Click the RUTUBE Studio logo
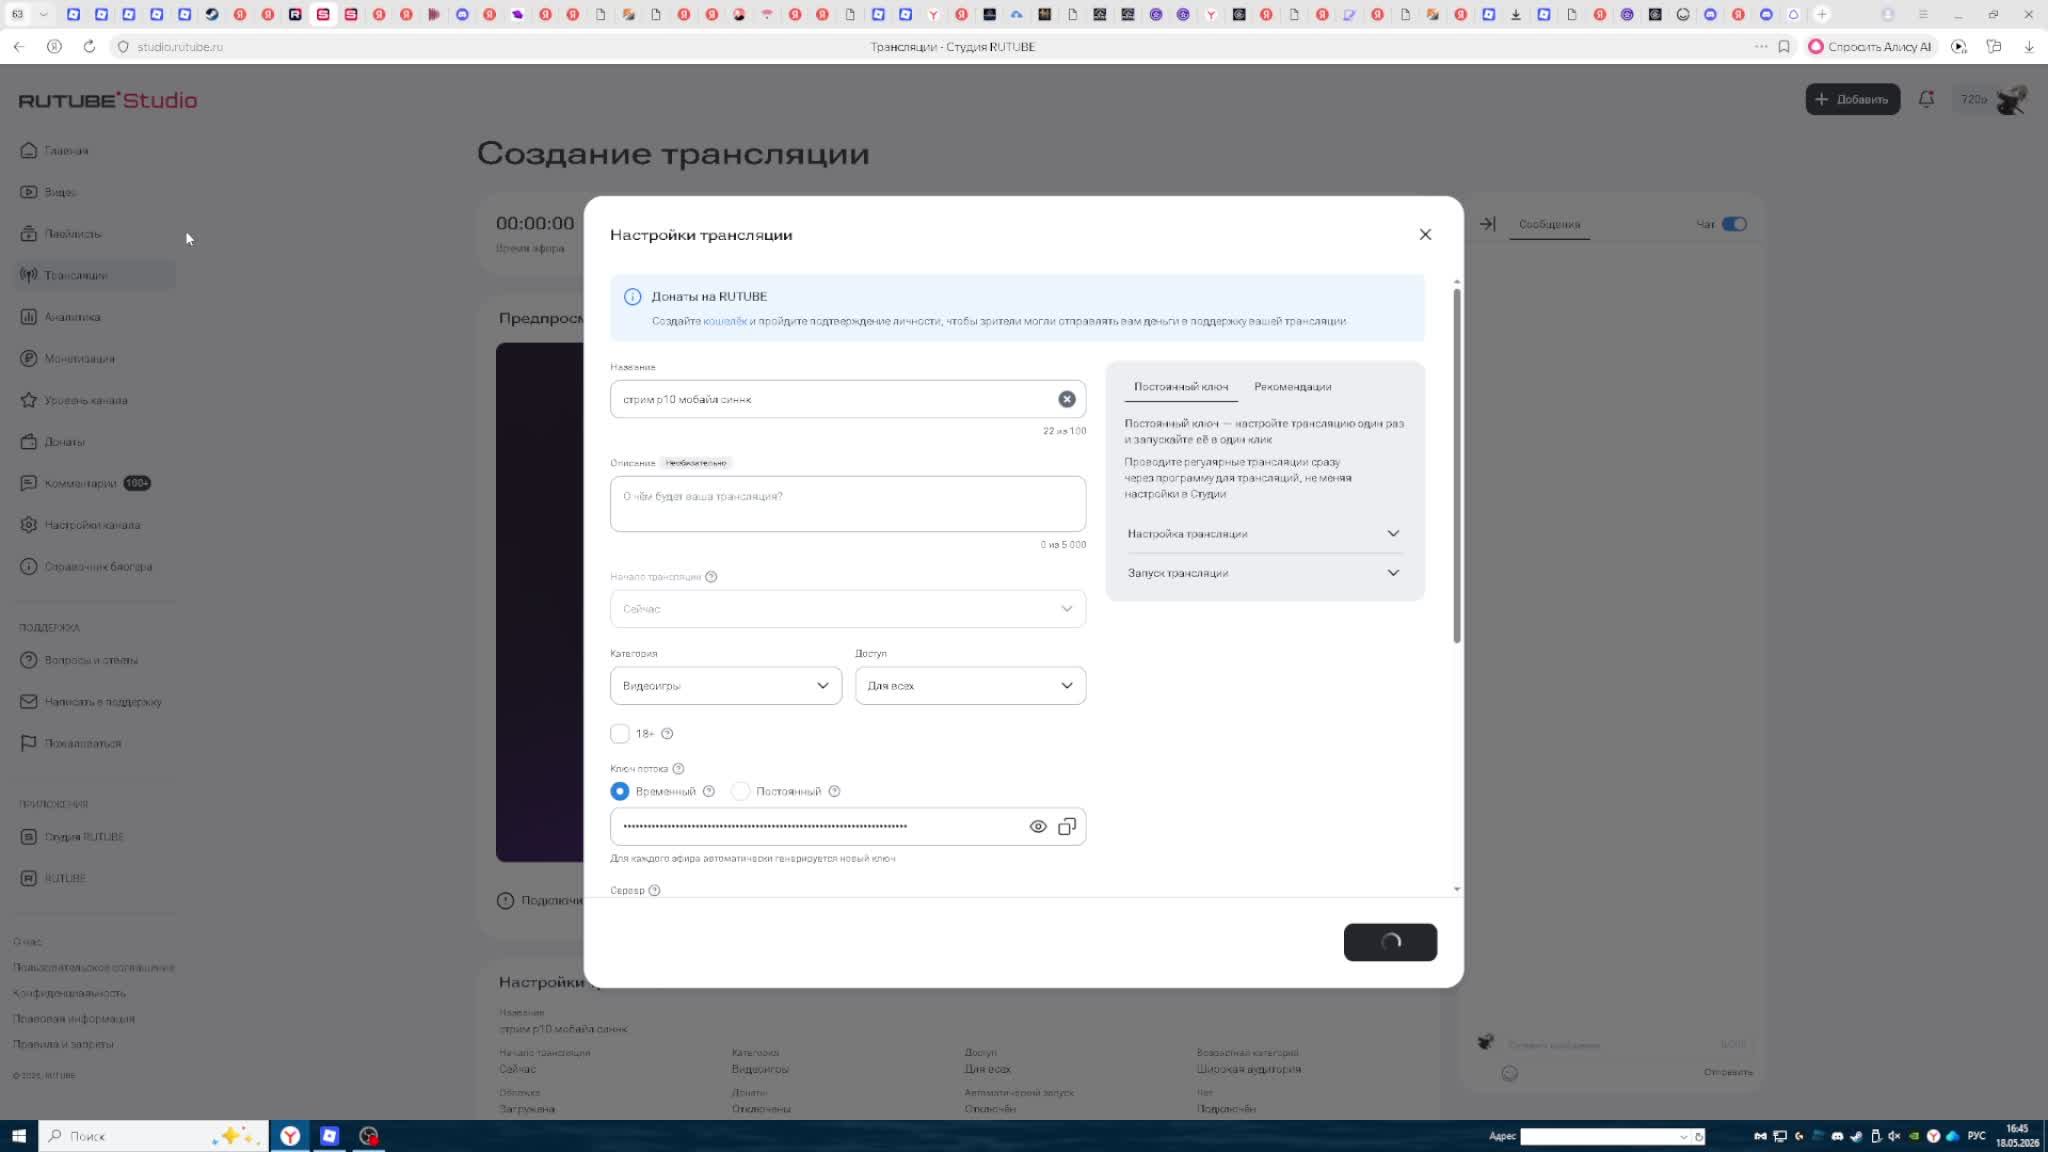This screenshot has width=2048, height=1152. click(108, 100)
